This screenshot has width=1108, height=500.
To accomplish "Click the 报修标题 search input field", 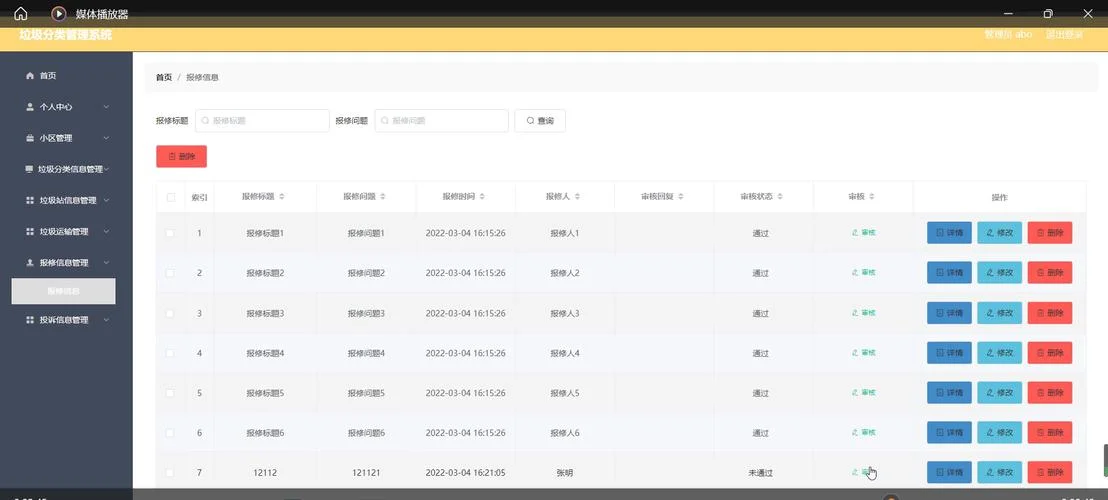I will [262, 121].
